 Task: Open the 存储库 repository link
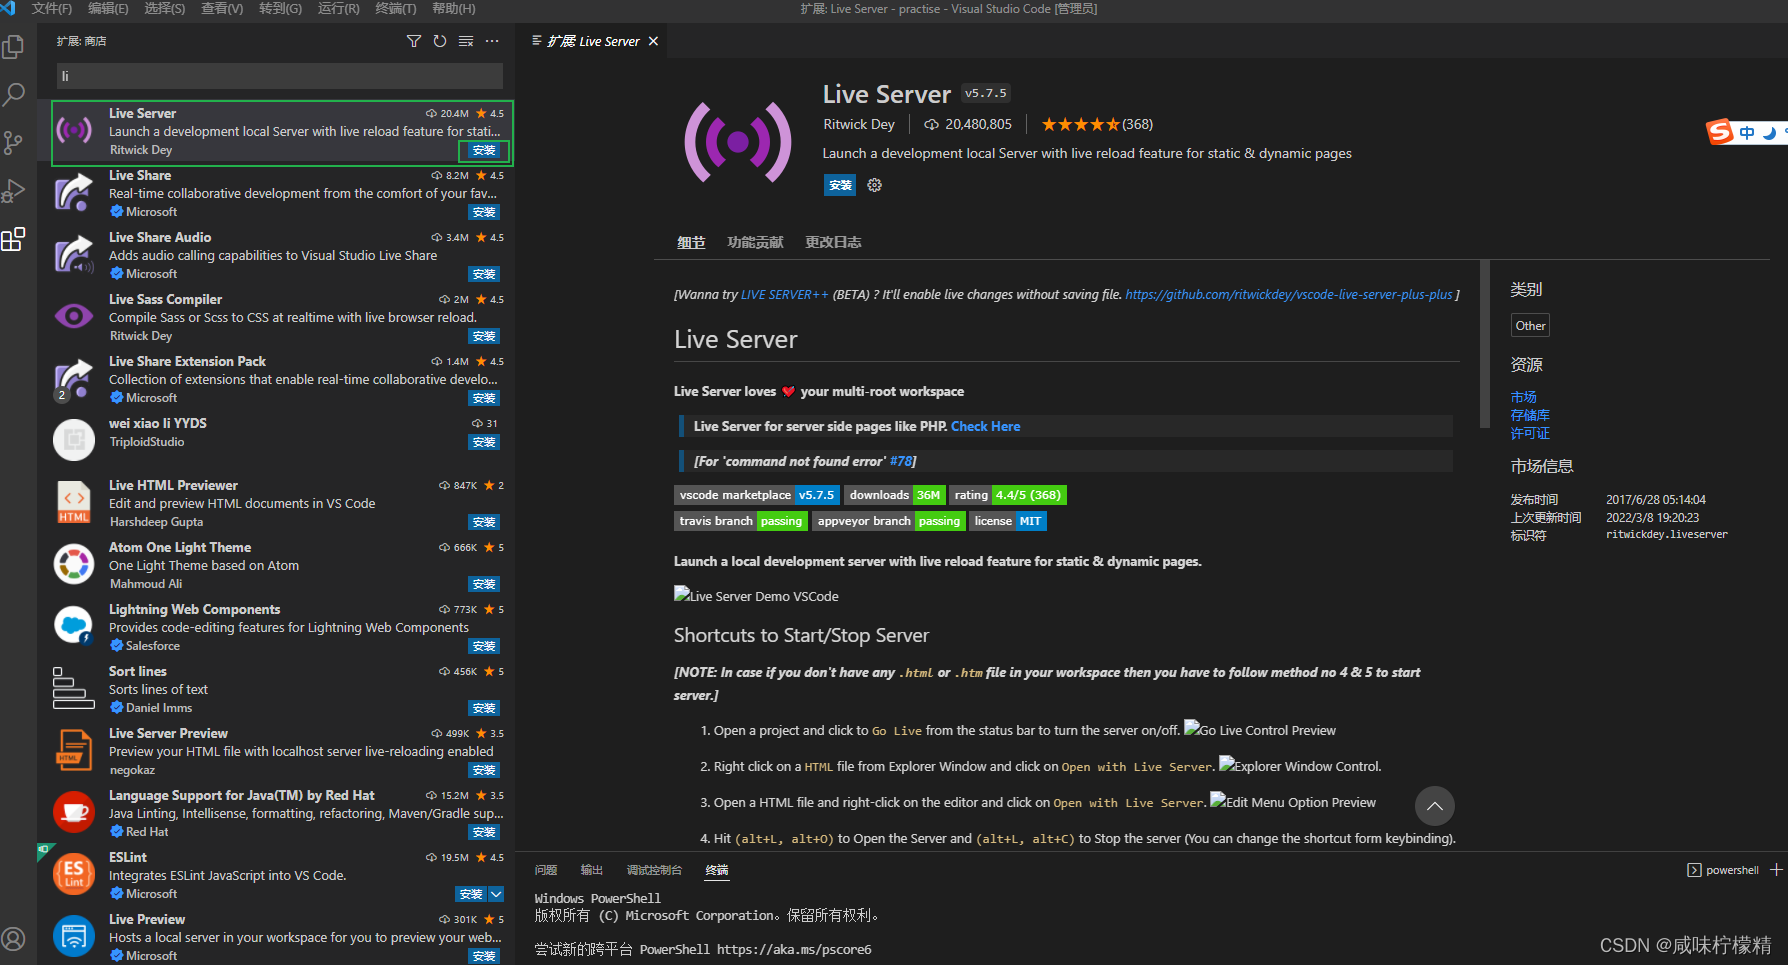tap(1530, 415)
